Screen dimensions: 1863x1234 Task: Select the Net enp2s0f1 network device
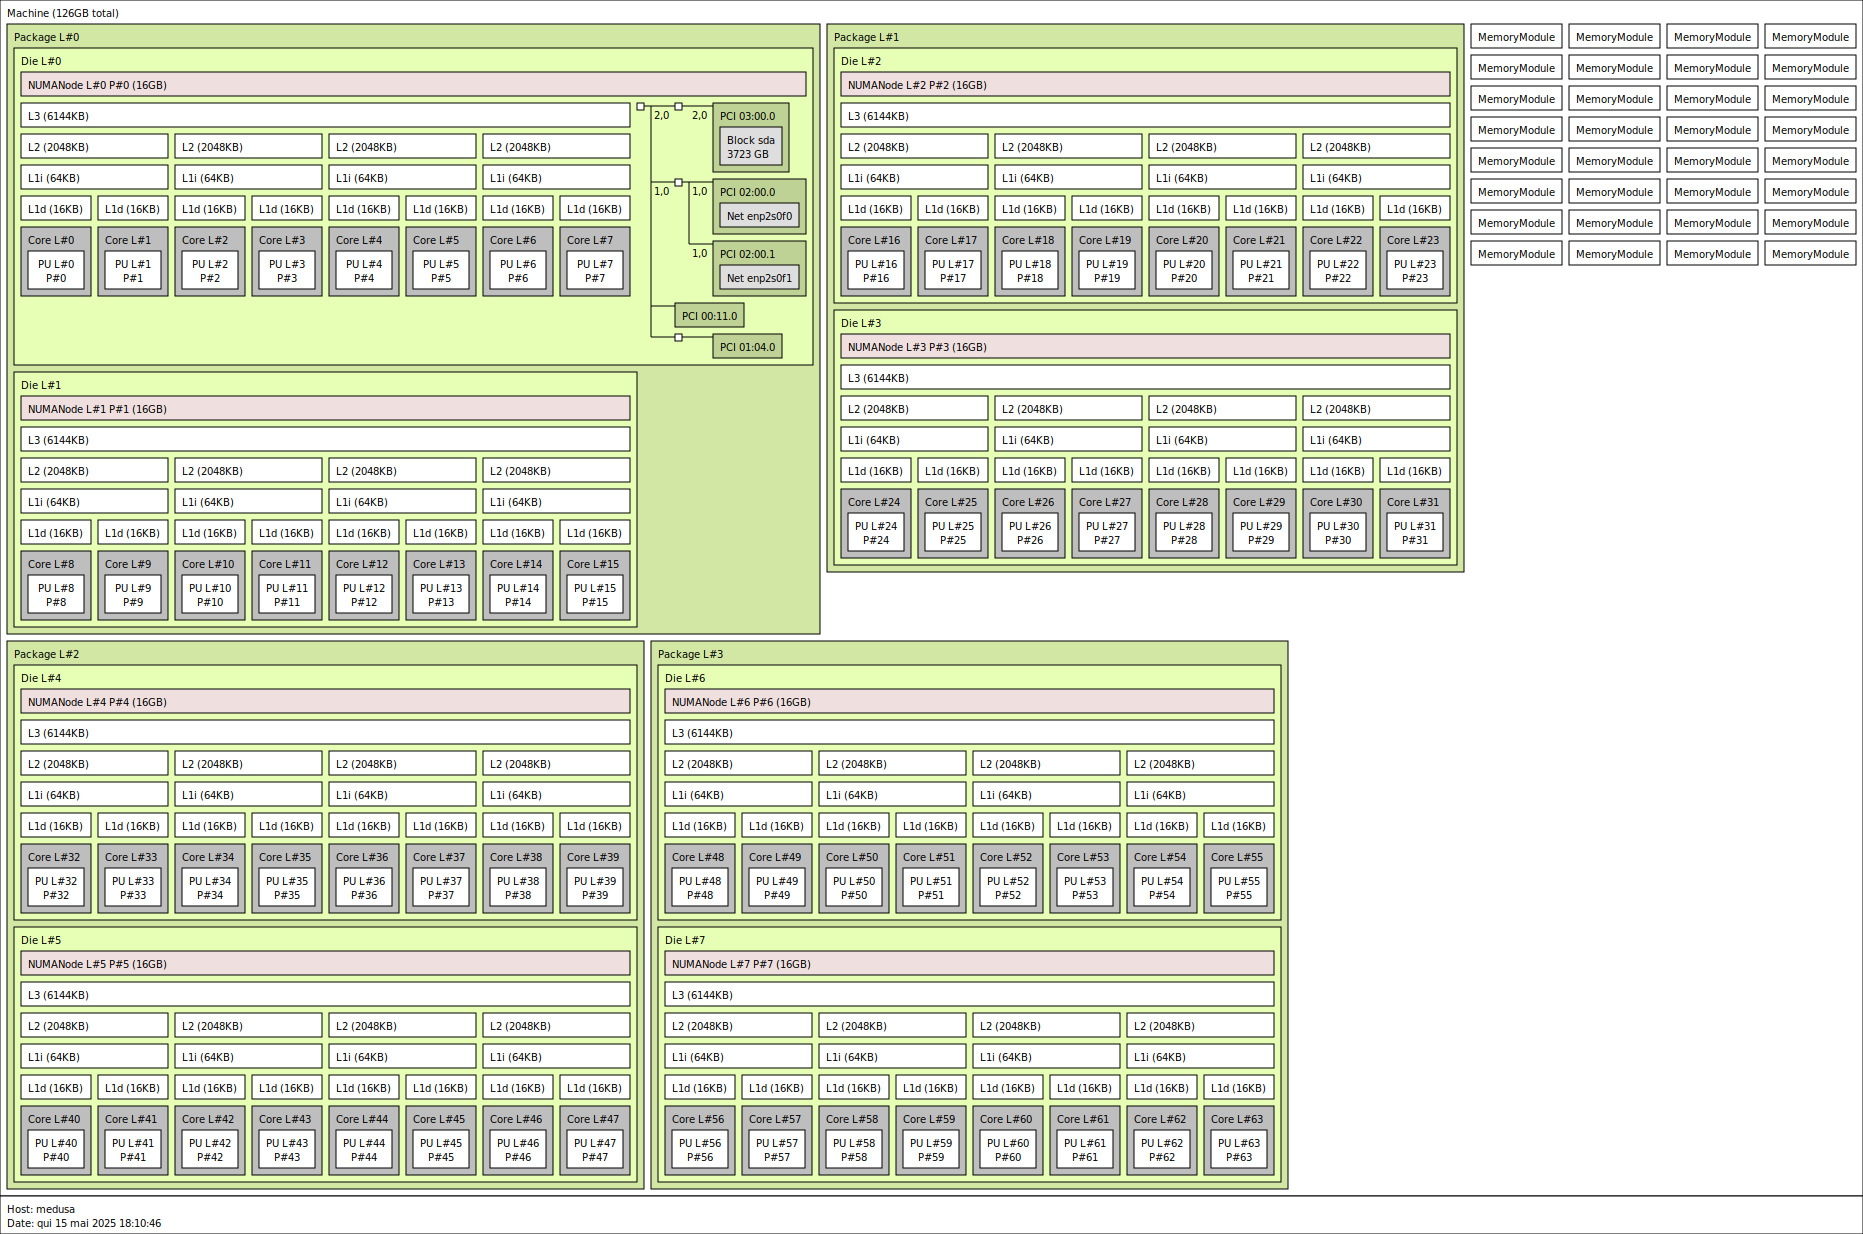point(759,278)
